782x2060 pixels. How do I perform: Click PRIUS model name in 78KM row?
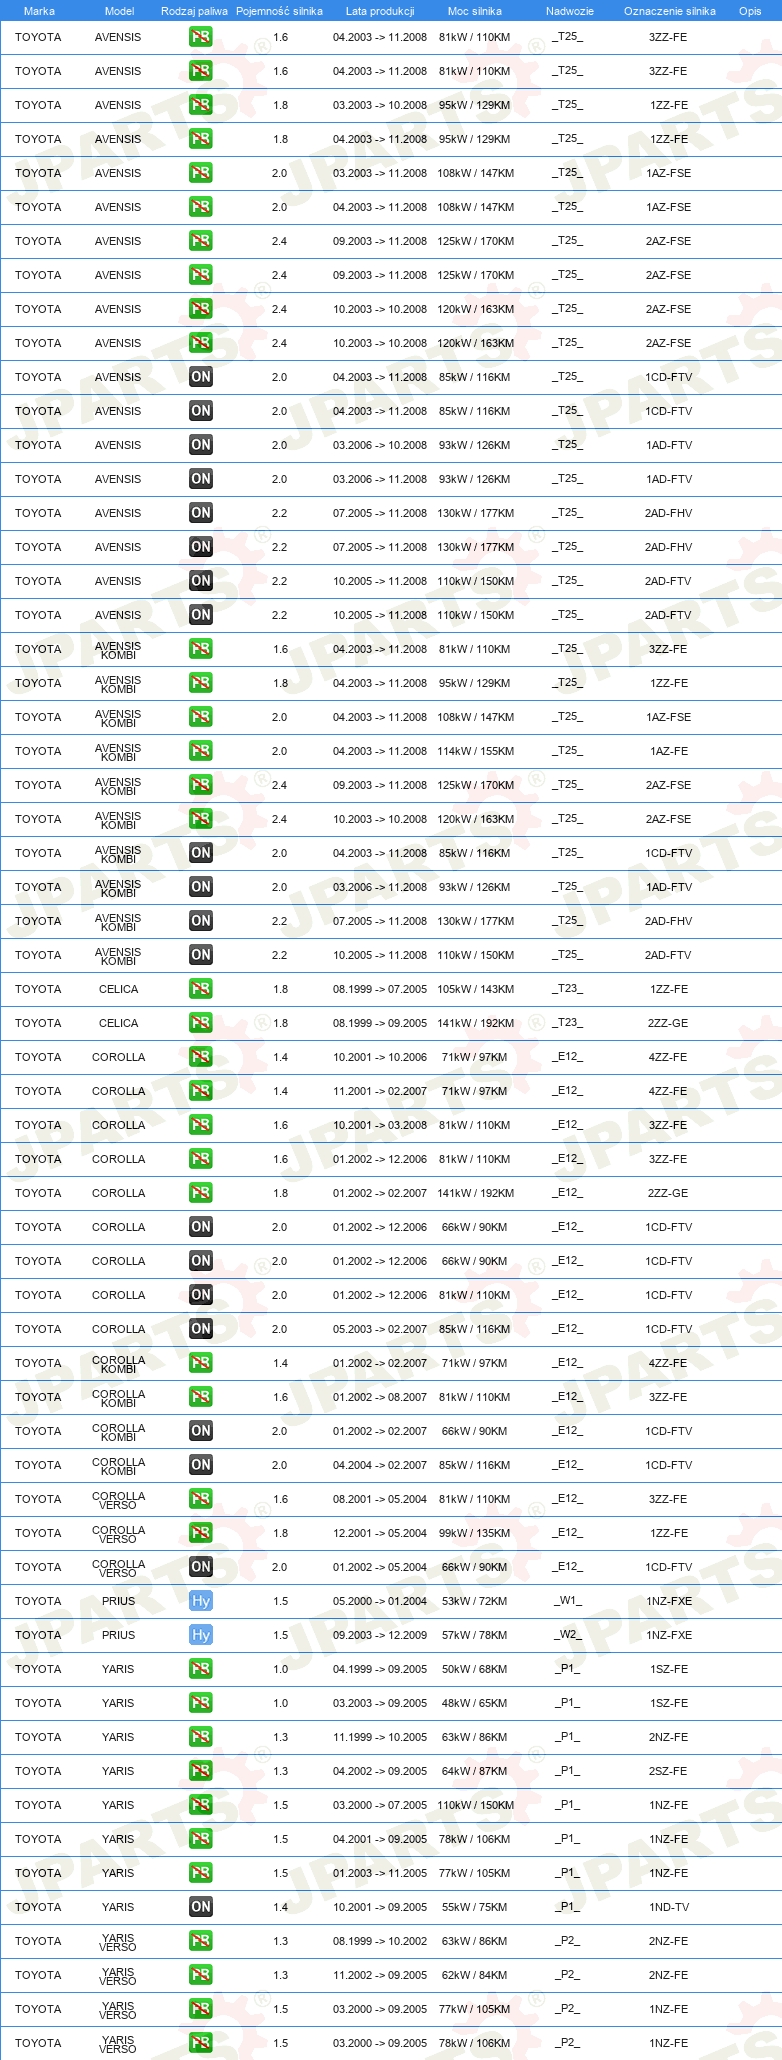pyautogui.click(x=118, y=1635)
